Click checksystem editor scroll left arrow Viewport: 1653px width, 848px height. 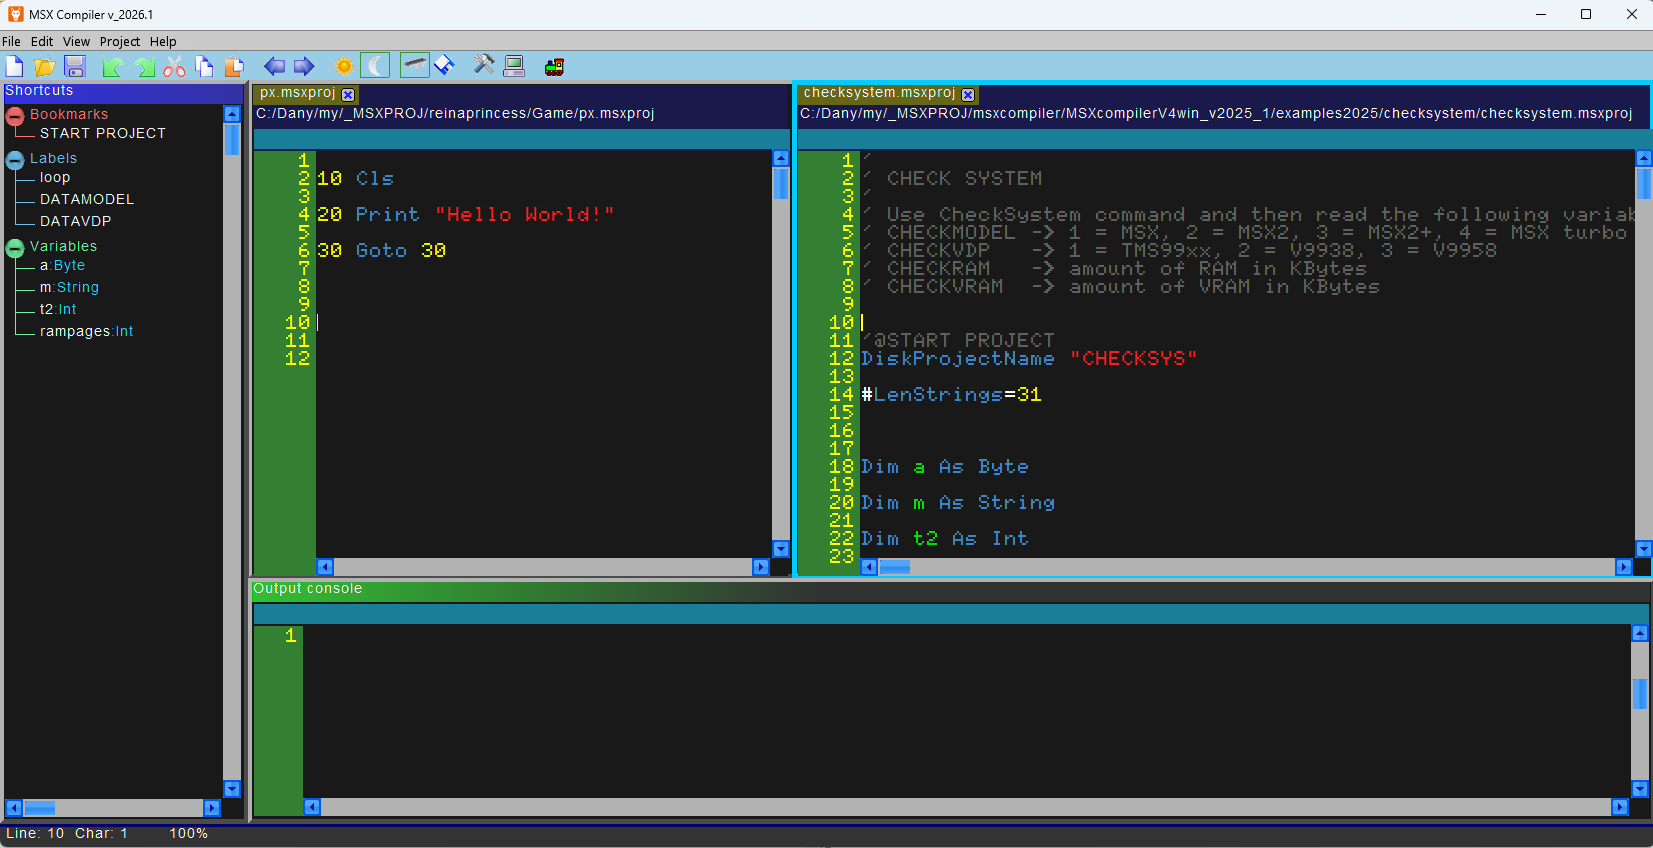coord(869,567)
